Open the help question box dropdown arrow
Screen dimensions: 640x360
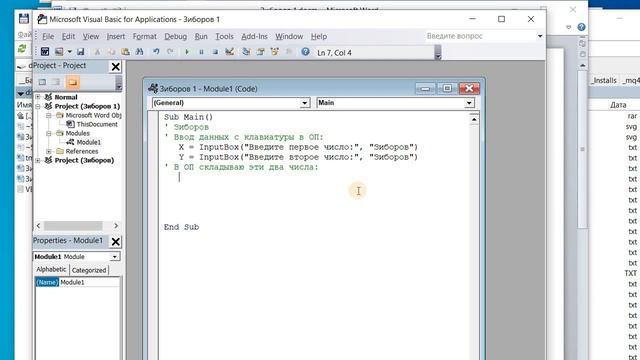pyautogui.click(x=540, y=36)
